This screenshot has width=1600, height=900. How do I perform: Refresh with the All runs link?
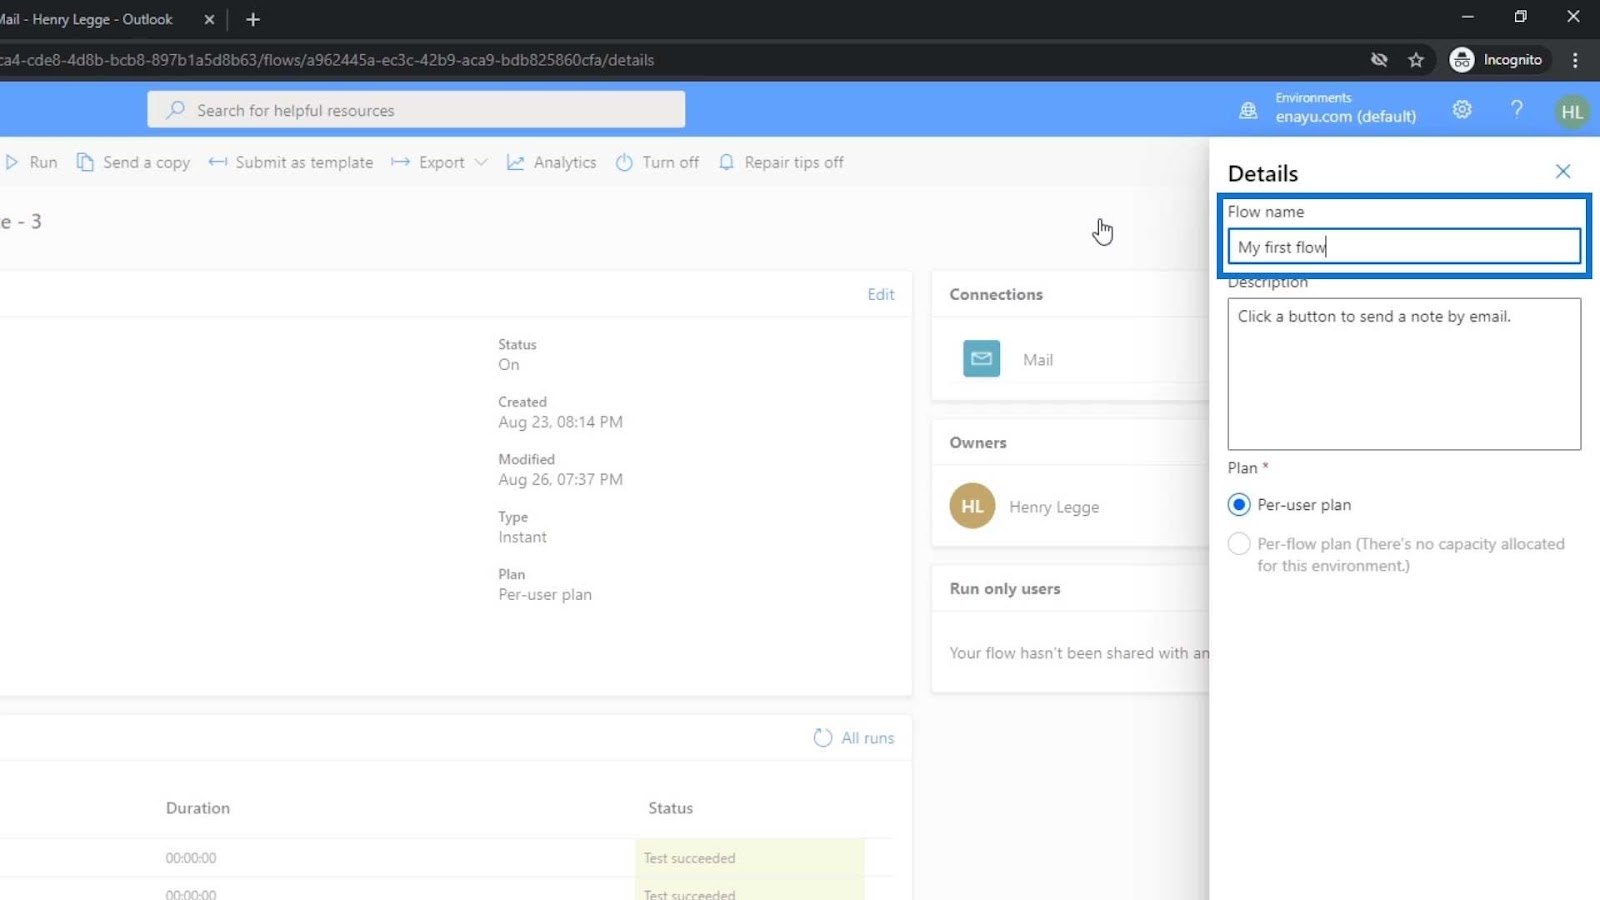[855, 738]
